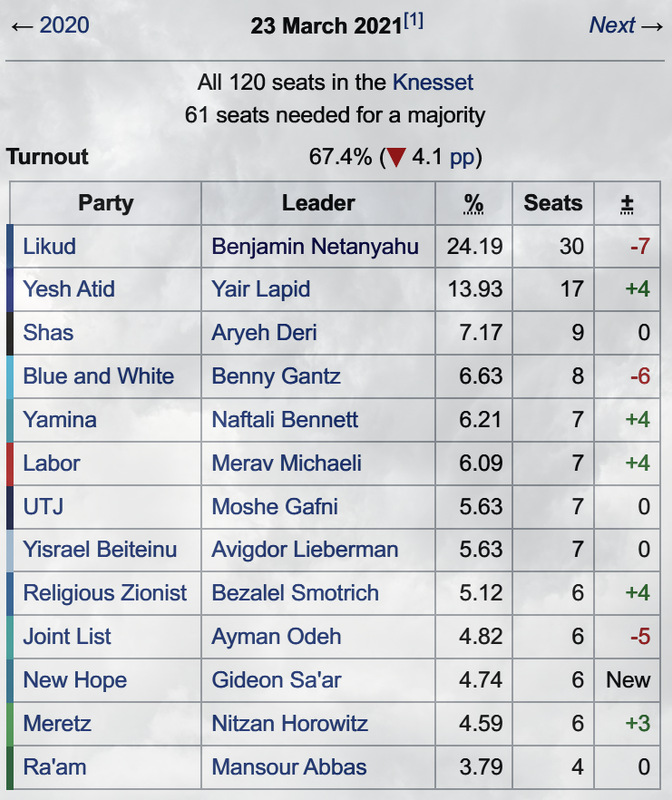Go to the Next election link

coord(612,25)
